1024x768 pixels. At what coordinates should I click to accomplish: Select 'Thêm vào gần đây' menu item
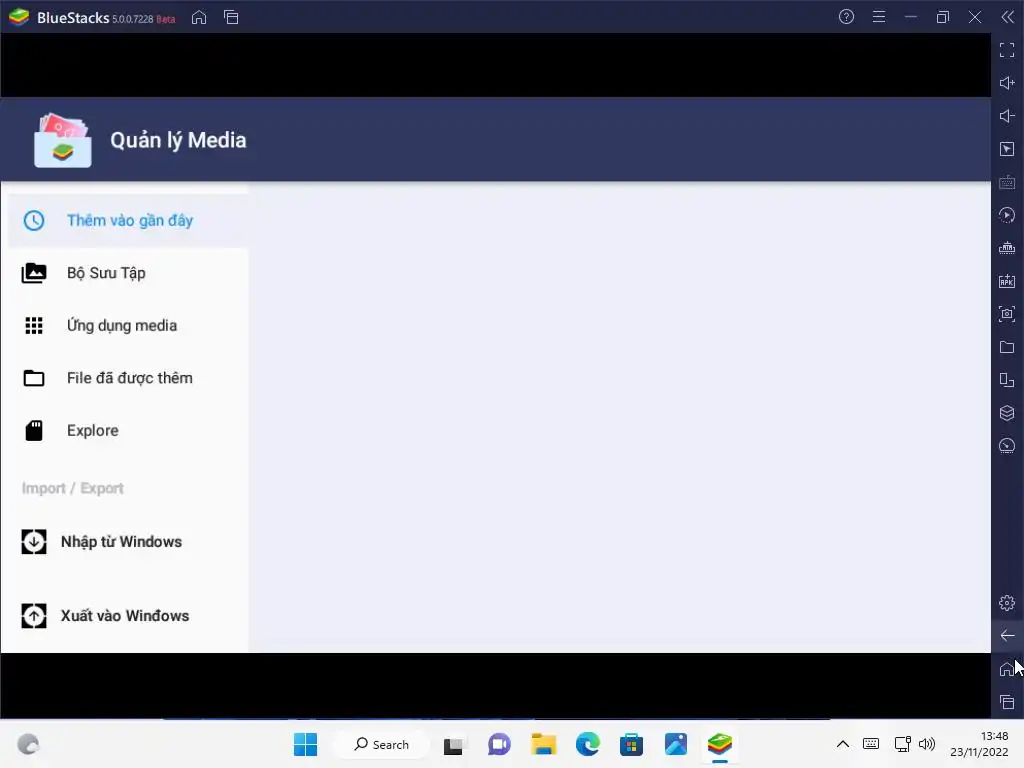coord(128,221)
